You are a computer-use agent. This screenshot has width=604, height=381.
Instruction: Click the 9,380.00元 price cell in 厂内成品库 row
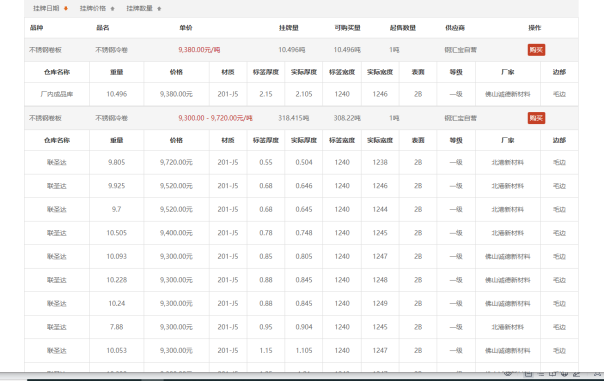[x=176, y=94]
